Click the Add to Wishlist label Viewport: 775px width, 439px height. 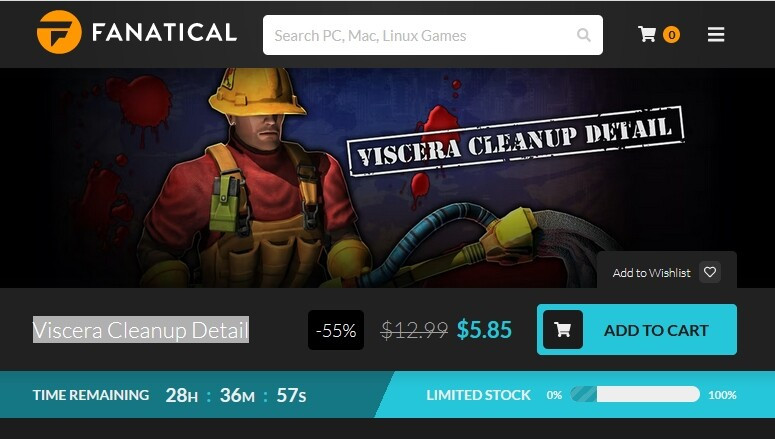coord(651,273)
